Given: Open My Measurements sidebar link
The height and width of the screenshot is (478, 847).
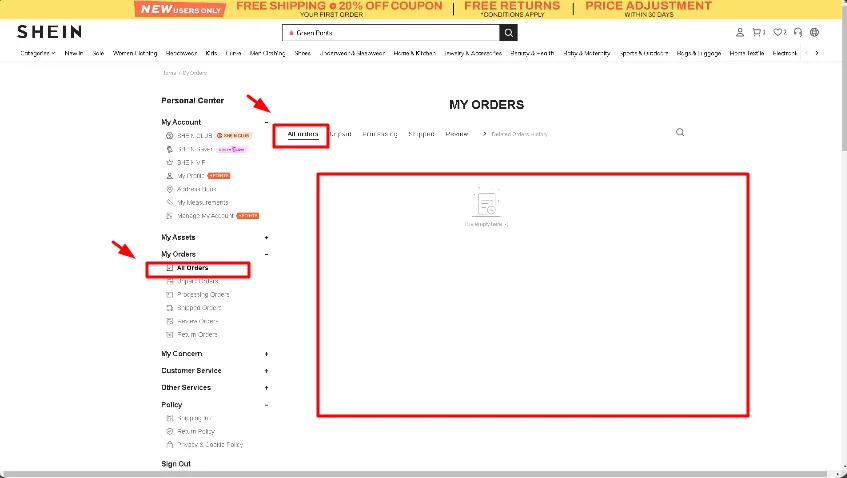Looking at the screenshot, I should click(203, 203).
